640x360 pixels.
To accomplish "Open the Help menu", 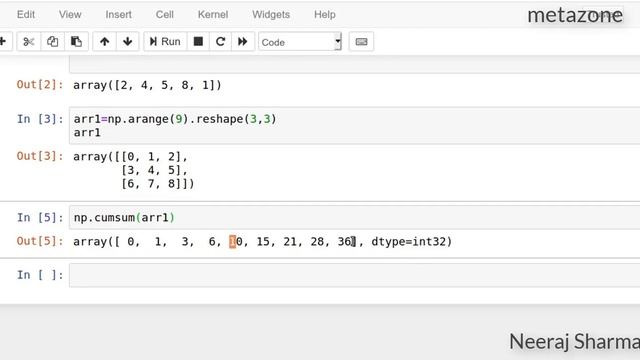I will click(x=325, y=15).
